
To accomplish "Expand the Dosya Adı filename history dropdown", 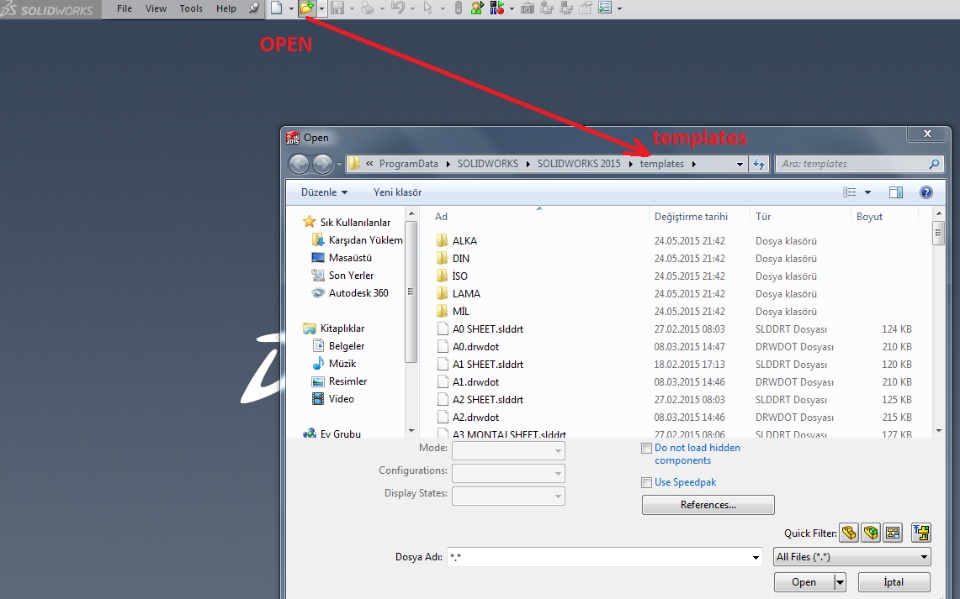I will [756, 557].
